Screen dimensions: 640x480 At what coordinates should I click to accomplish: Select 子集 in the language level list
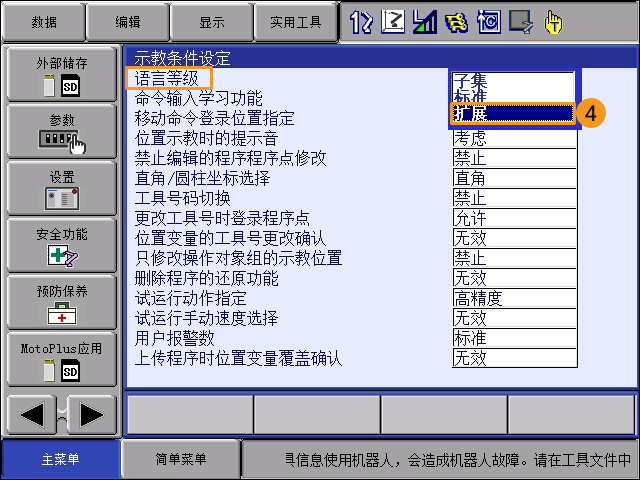[x=513, y=80]
